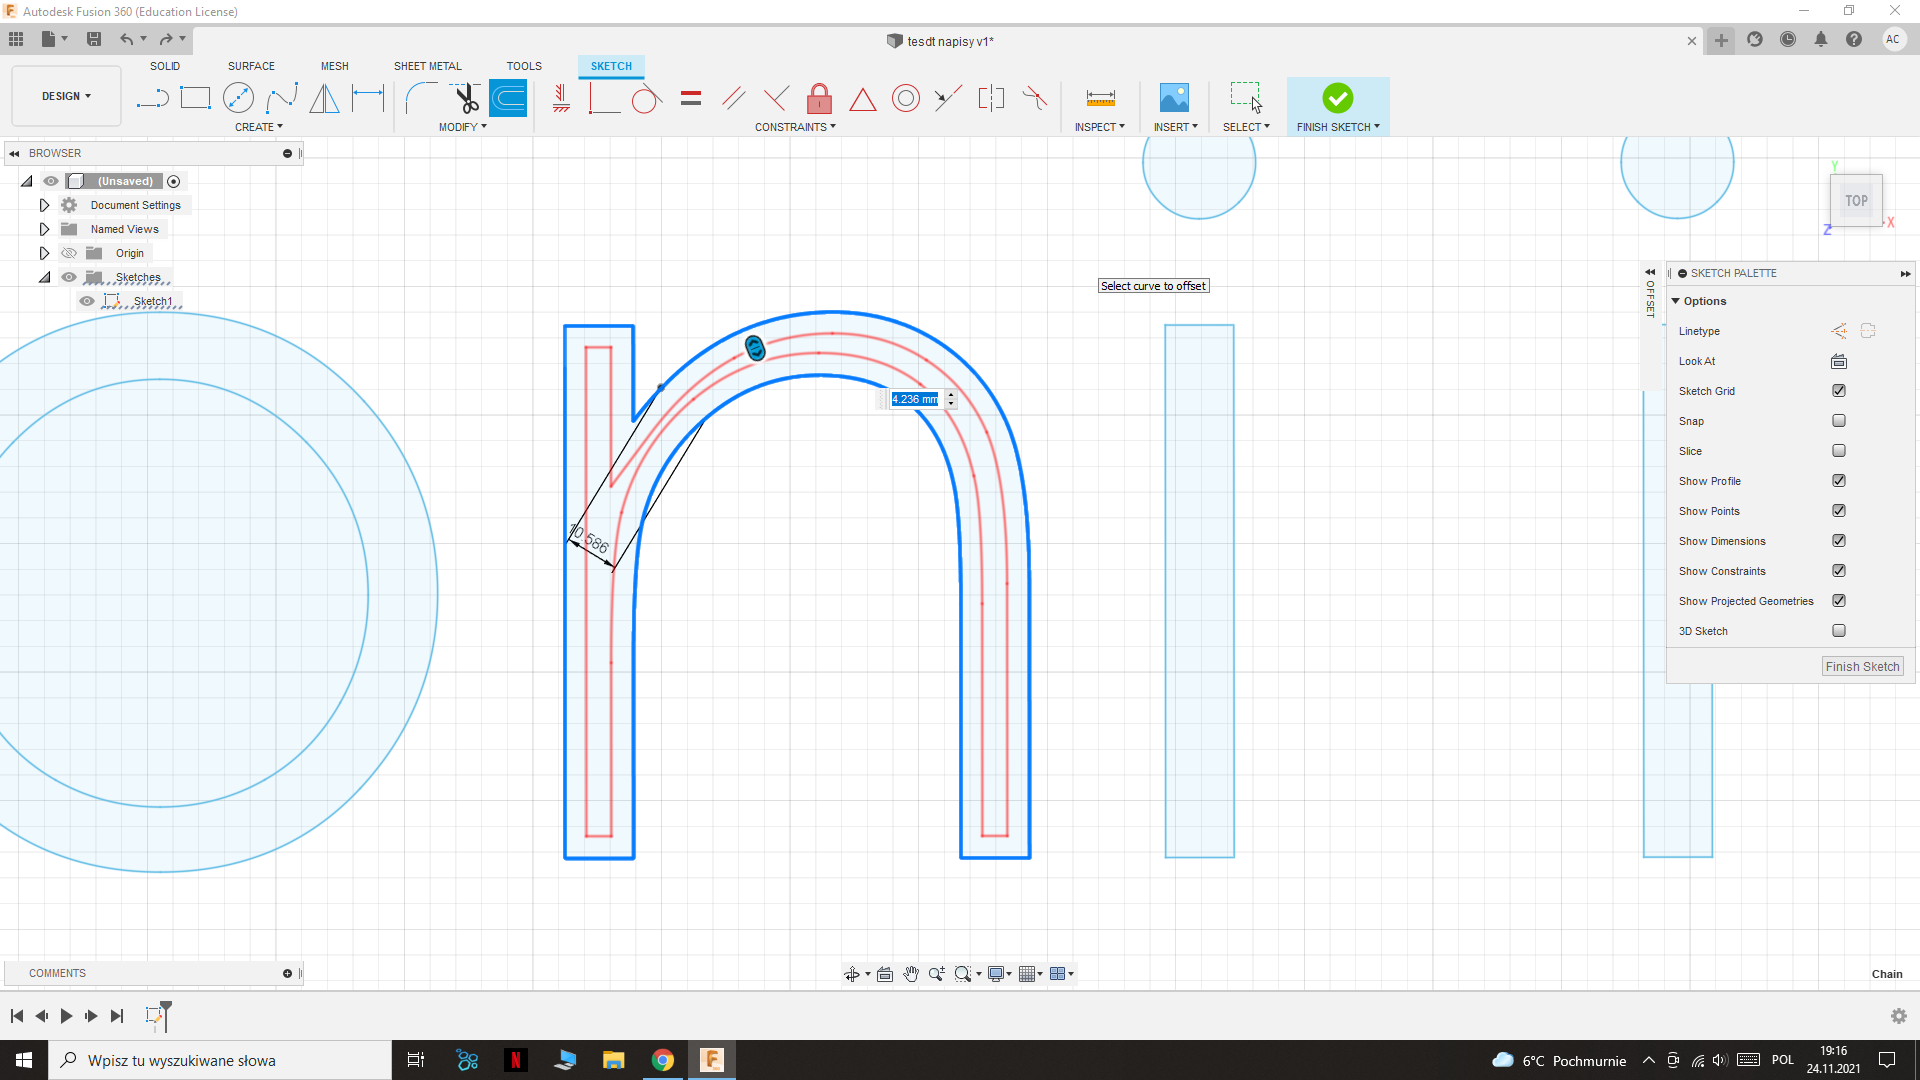Open the CONSTRAINTS dropdown menu
The height and width of the screenshot is (1080, 1920).
pos(795,127)
